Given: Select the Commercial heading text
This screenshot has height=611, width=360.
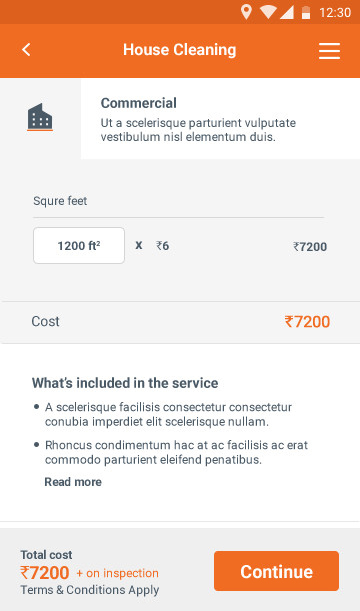Looking at the screenshot, I should [139, 103].
